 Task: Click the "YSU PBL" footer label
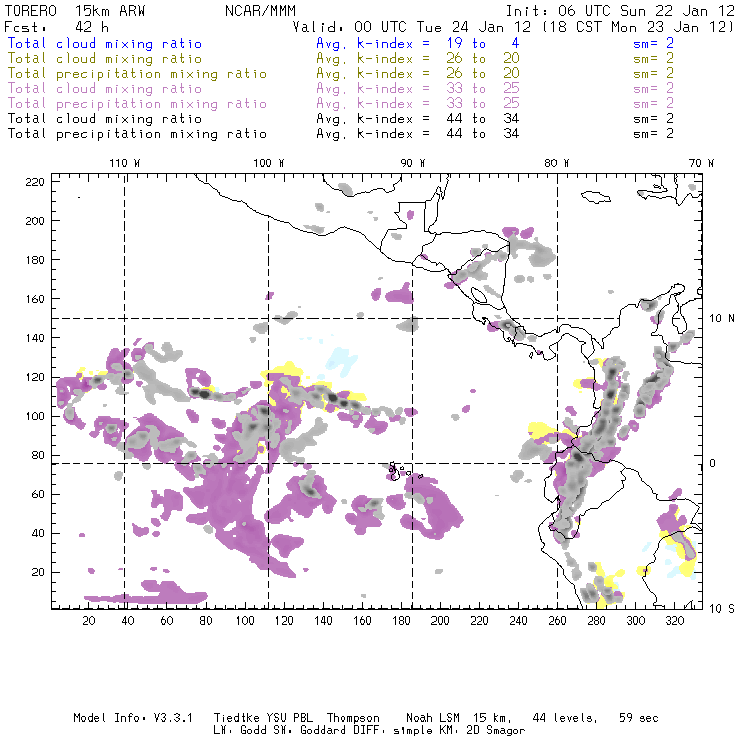pos(289,718)
